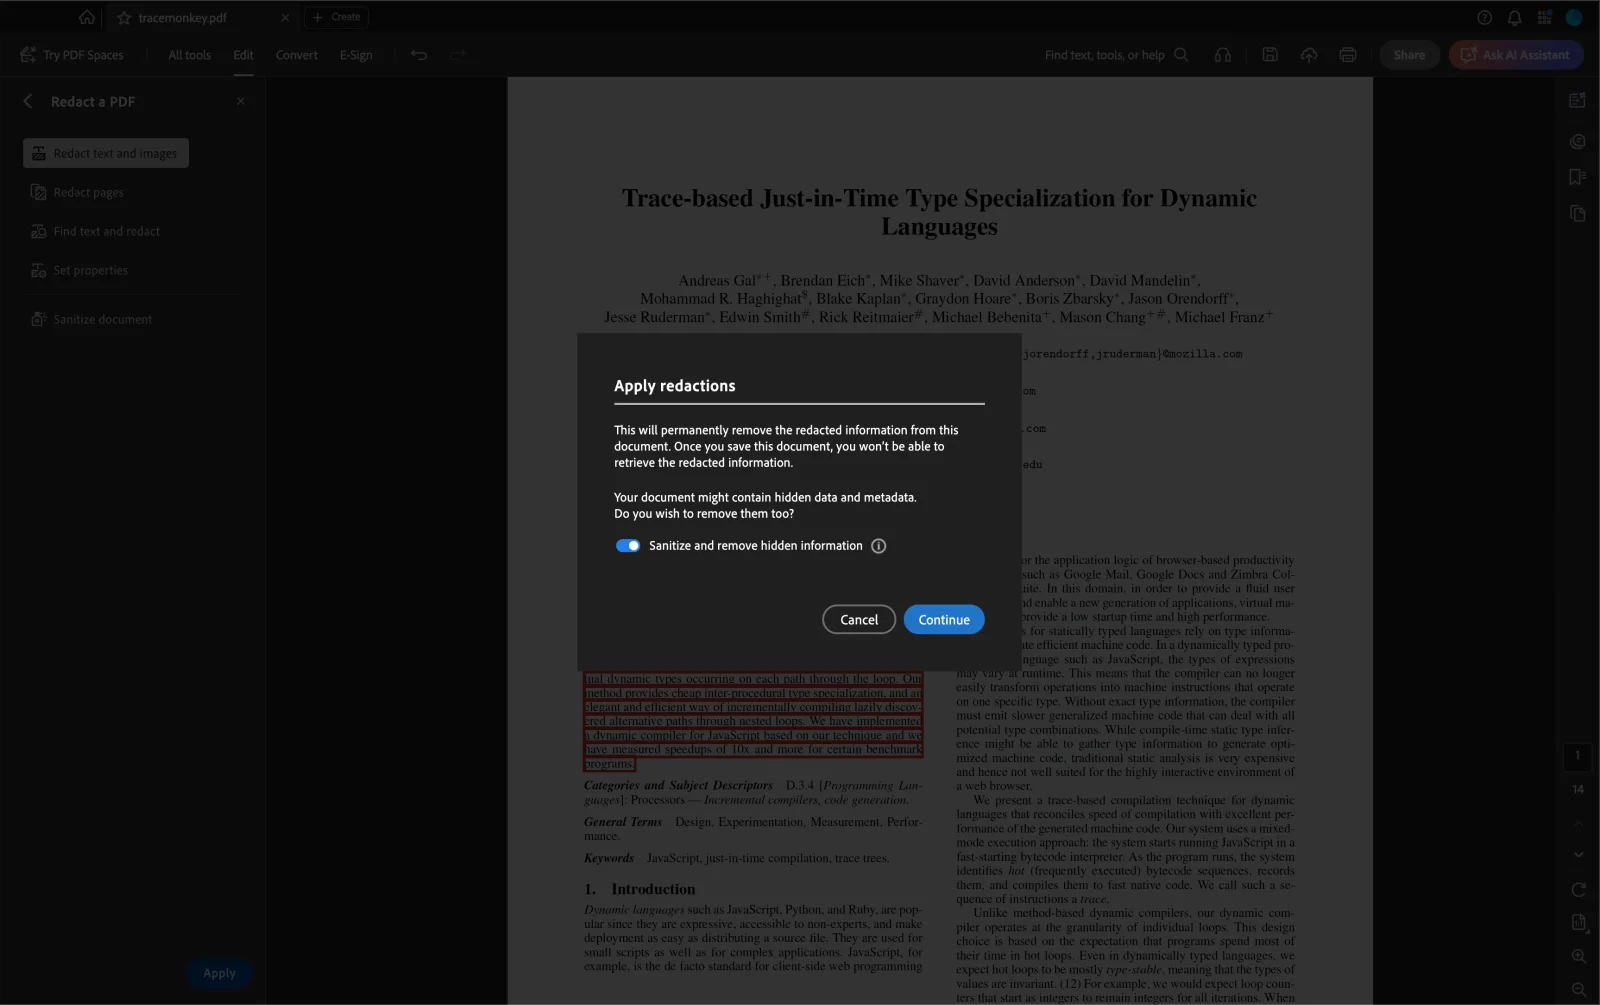Click the headphones read-aloud icon
Screen dimensions: 1600x1005
(1222, 55)
